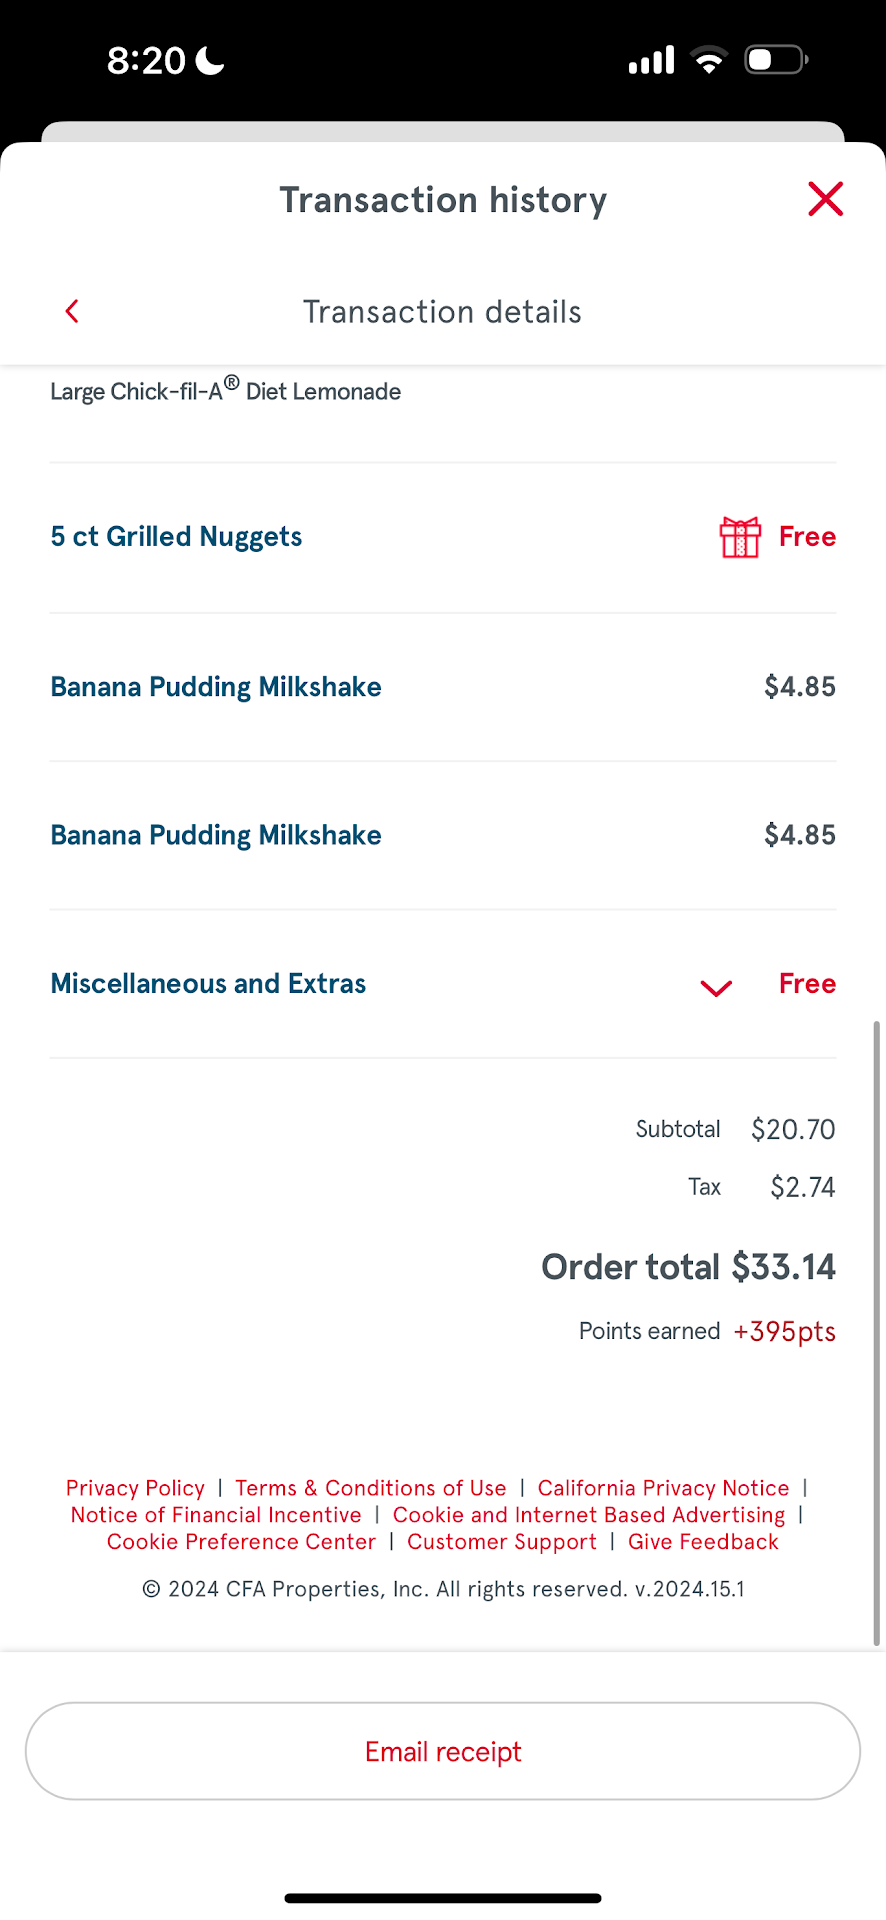Open the 5 ct Grilled Nuggets item
The height and width of the screenshot is (1920, 886).
pyautogui.click(x=176, y=537)
